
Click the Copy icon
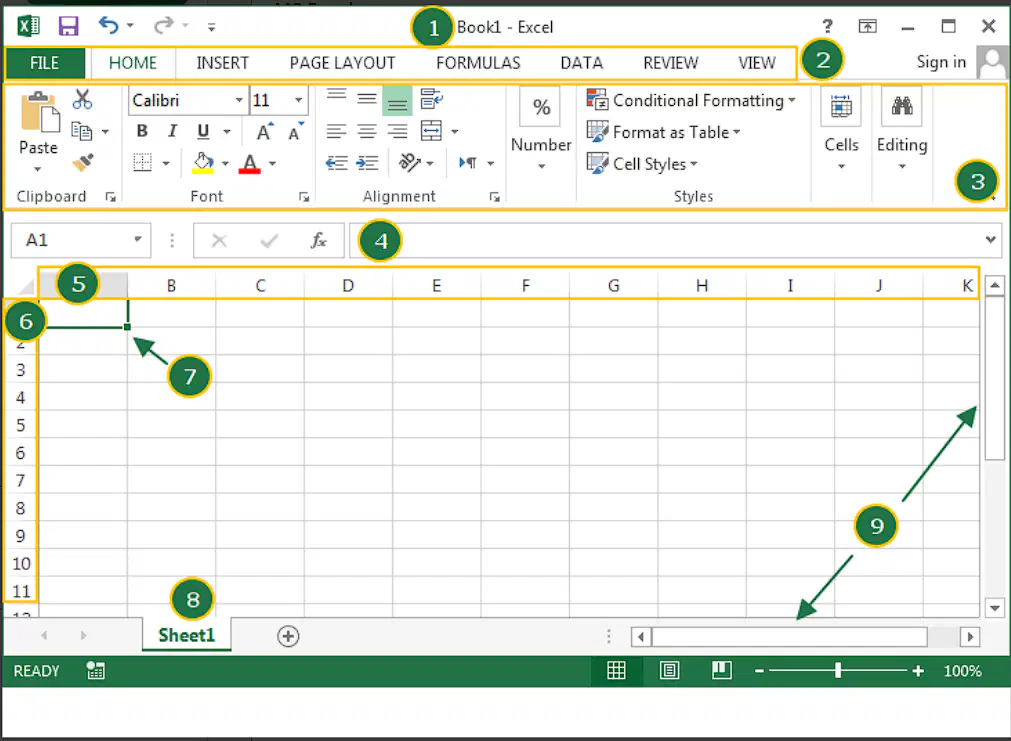click(x=82, y=131)
